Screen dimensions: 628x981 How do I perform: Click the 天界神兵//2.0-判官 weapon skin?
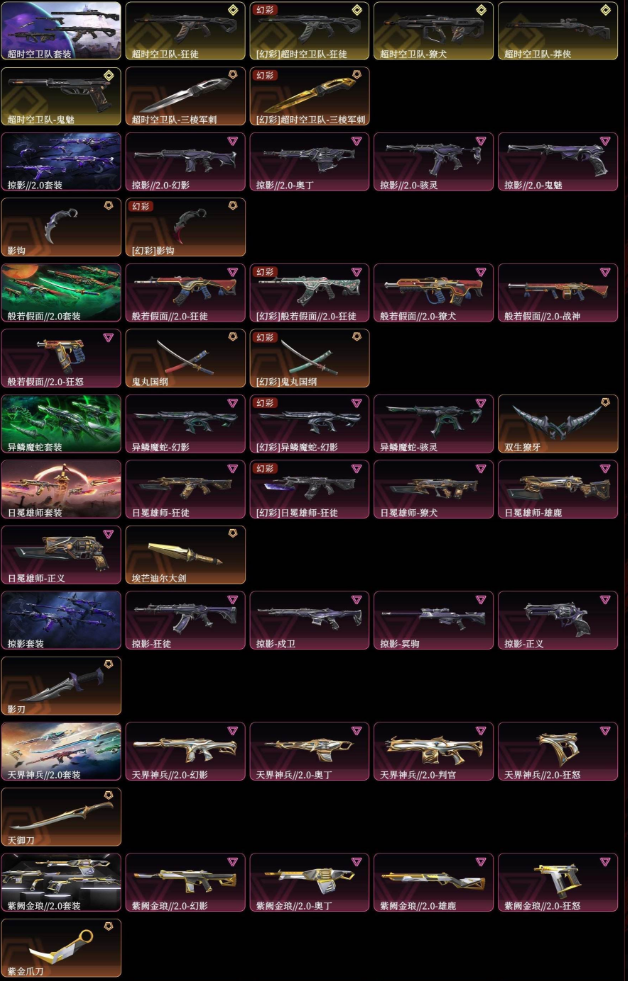point(433,751)
